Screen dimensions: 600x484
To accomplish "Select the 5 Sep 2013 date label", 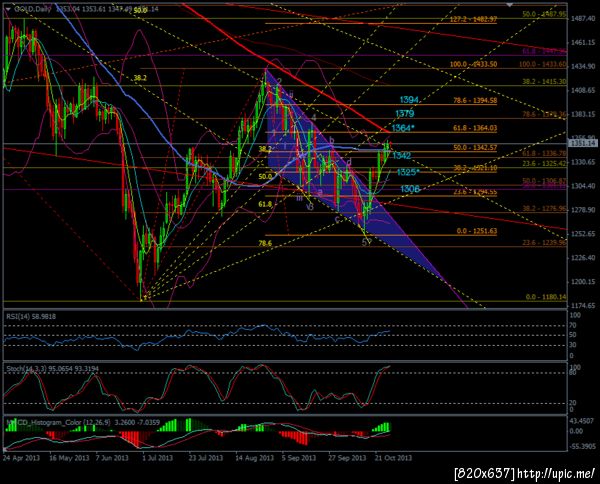I will pos(299,458).
